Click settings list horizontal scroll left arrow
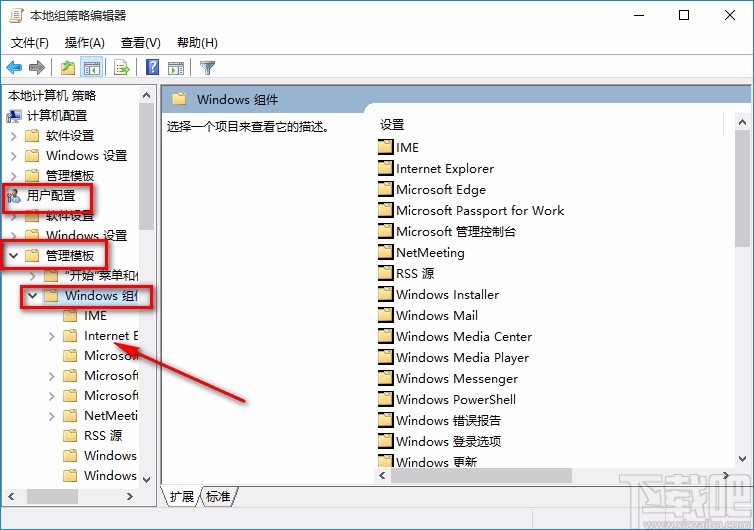Image resolution: width=754 pixels, height=530 pixels. point(382,476)
